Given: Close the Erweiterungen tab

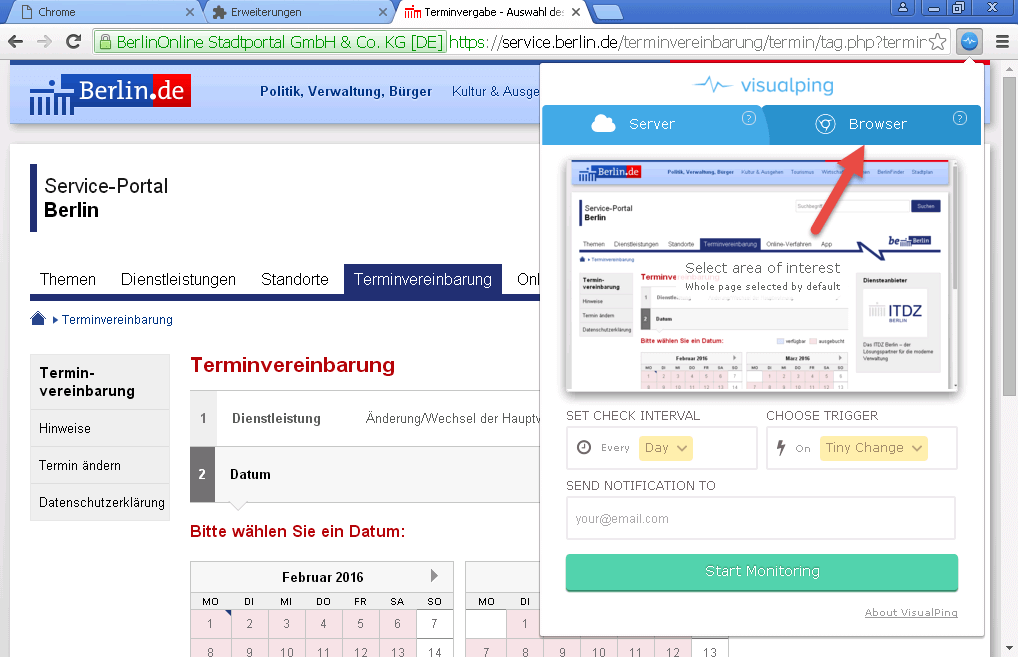Looking at the screenshot, I should 383,12.
